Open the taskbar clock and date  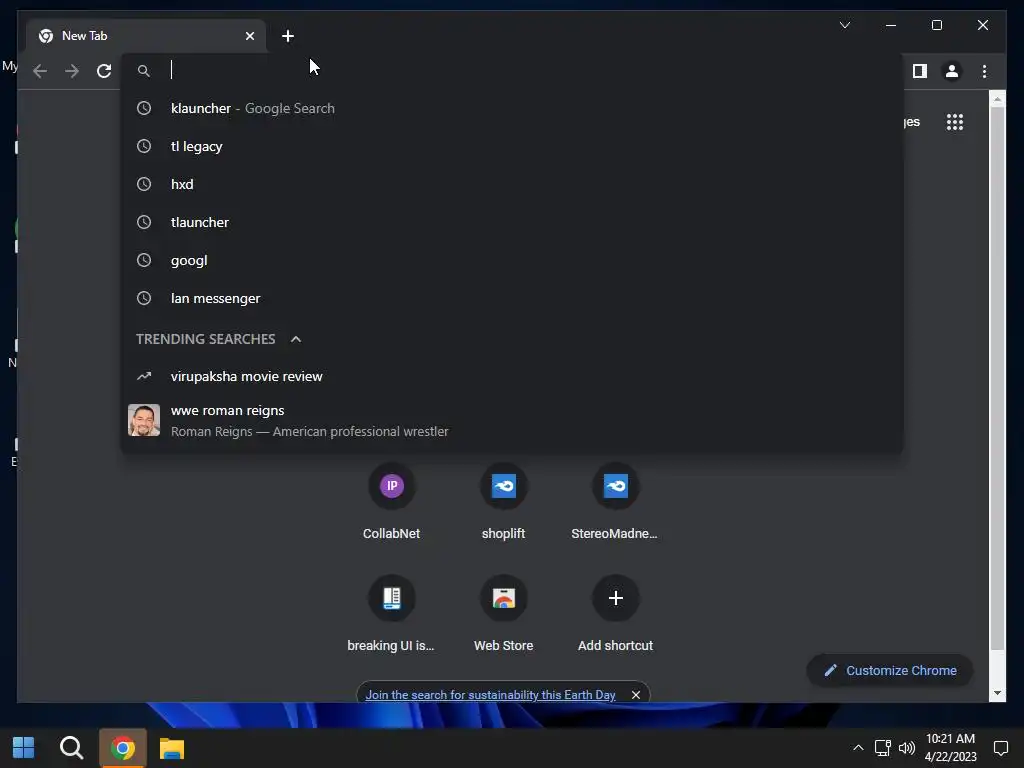(x=950, y=748)
